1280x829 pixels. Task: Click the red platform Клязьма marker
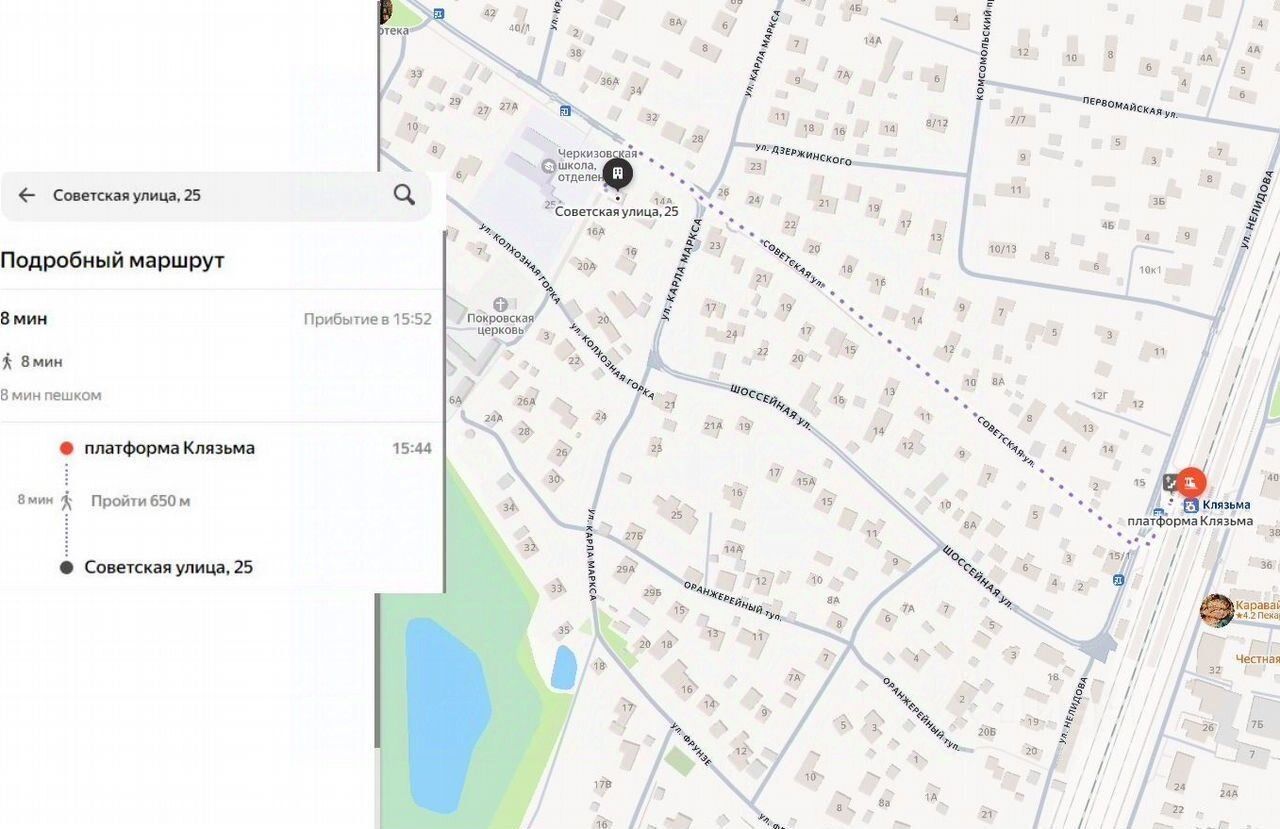click(x=1190, y=483)
